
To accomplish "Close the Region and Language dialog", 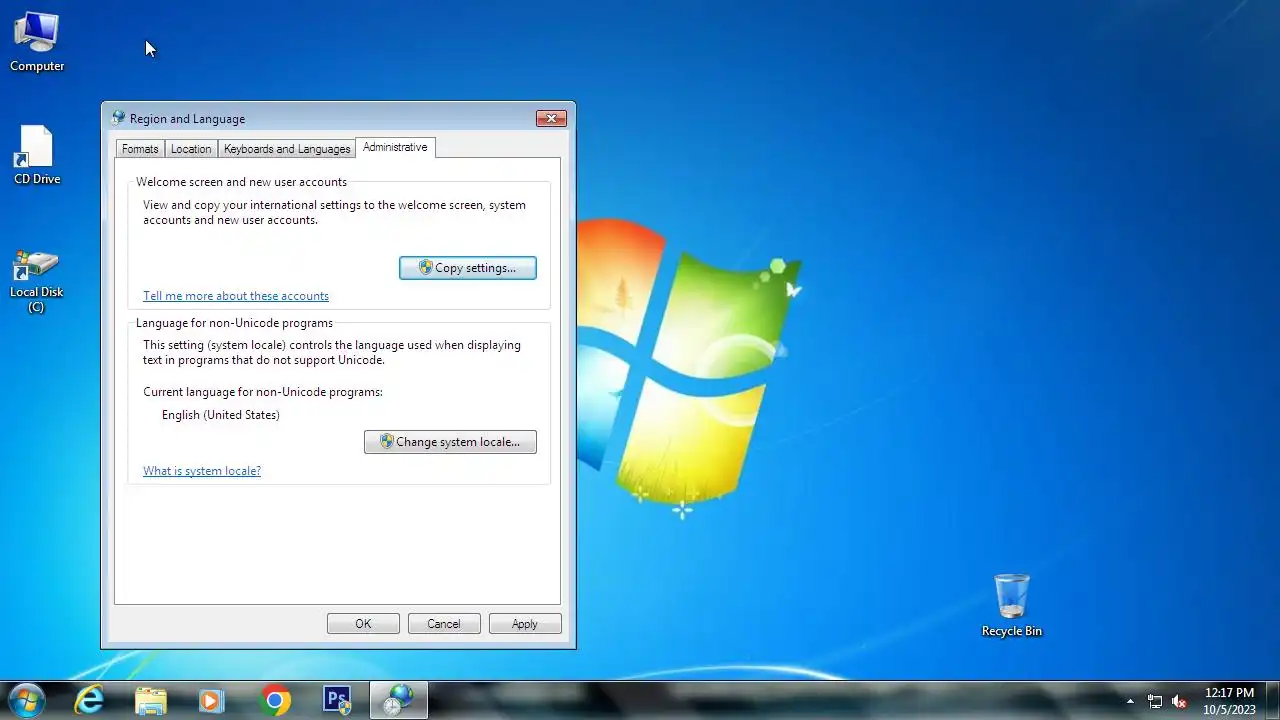I will coord(551,118).
